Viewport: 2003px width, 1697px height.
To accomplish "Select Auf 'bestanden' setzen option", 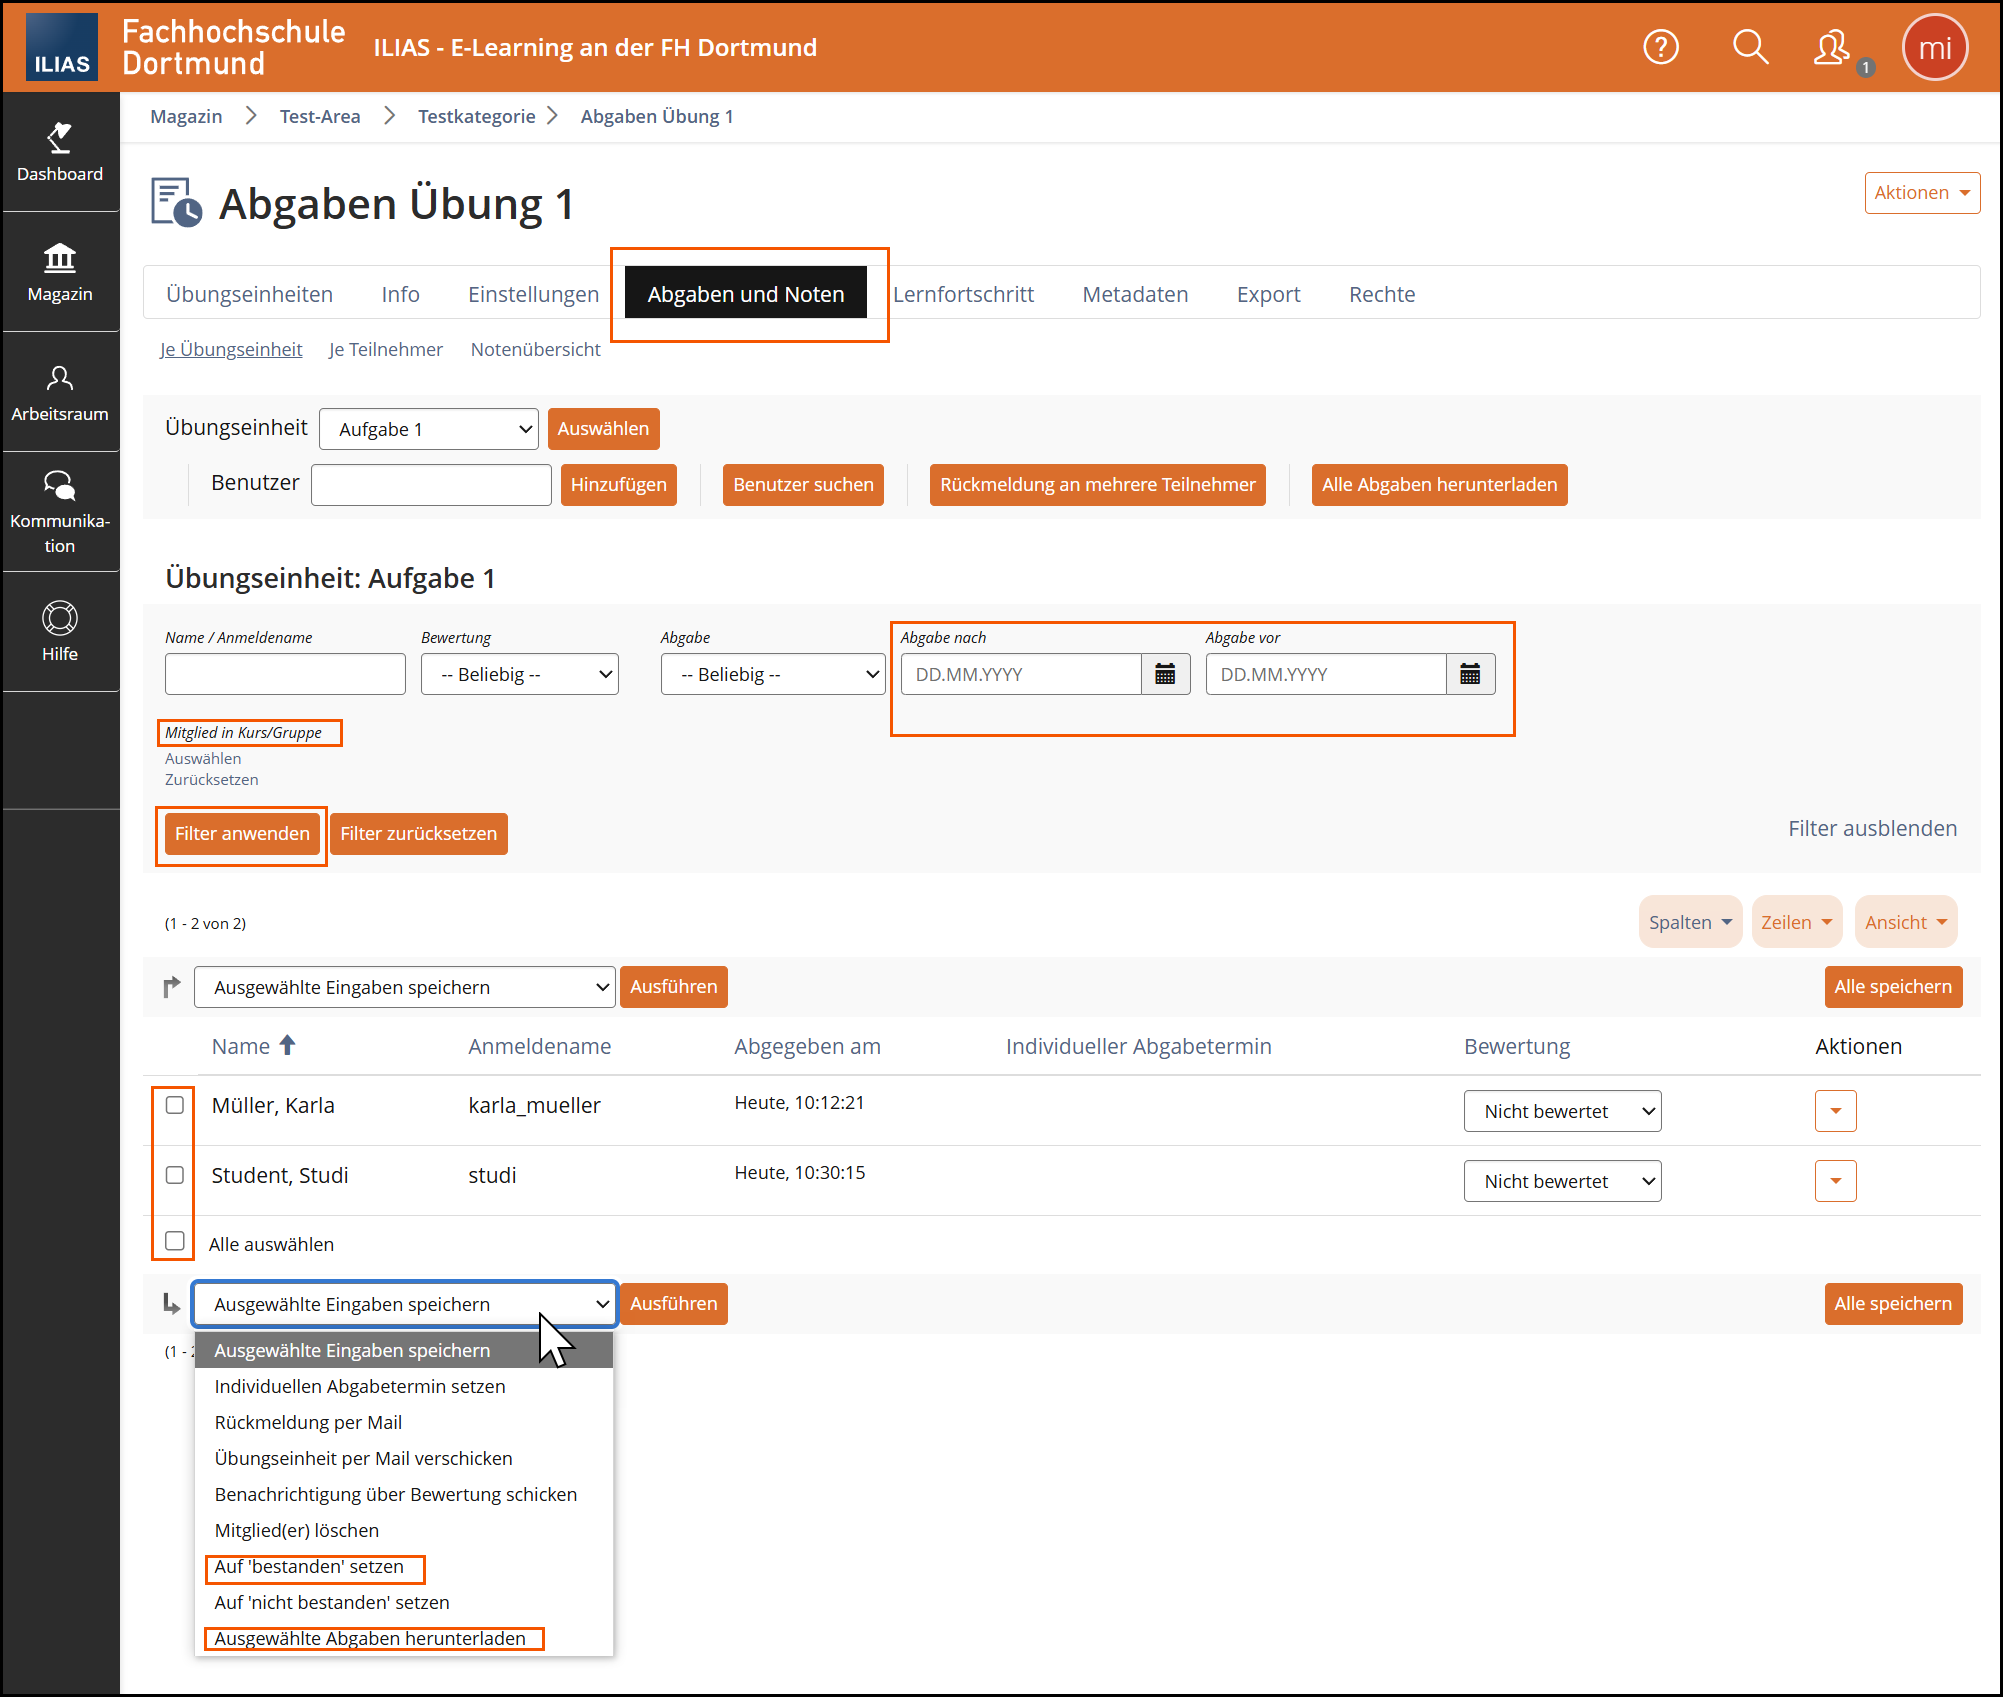I will pyautogui.click(x=309, y=1567).
